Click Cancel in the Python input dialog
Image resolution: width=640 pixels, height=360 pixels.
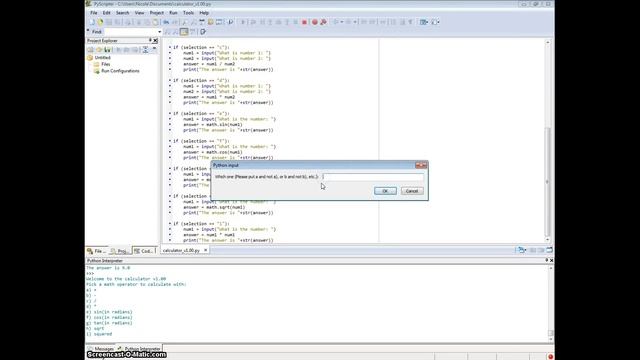click(412, 191)
